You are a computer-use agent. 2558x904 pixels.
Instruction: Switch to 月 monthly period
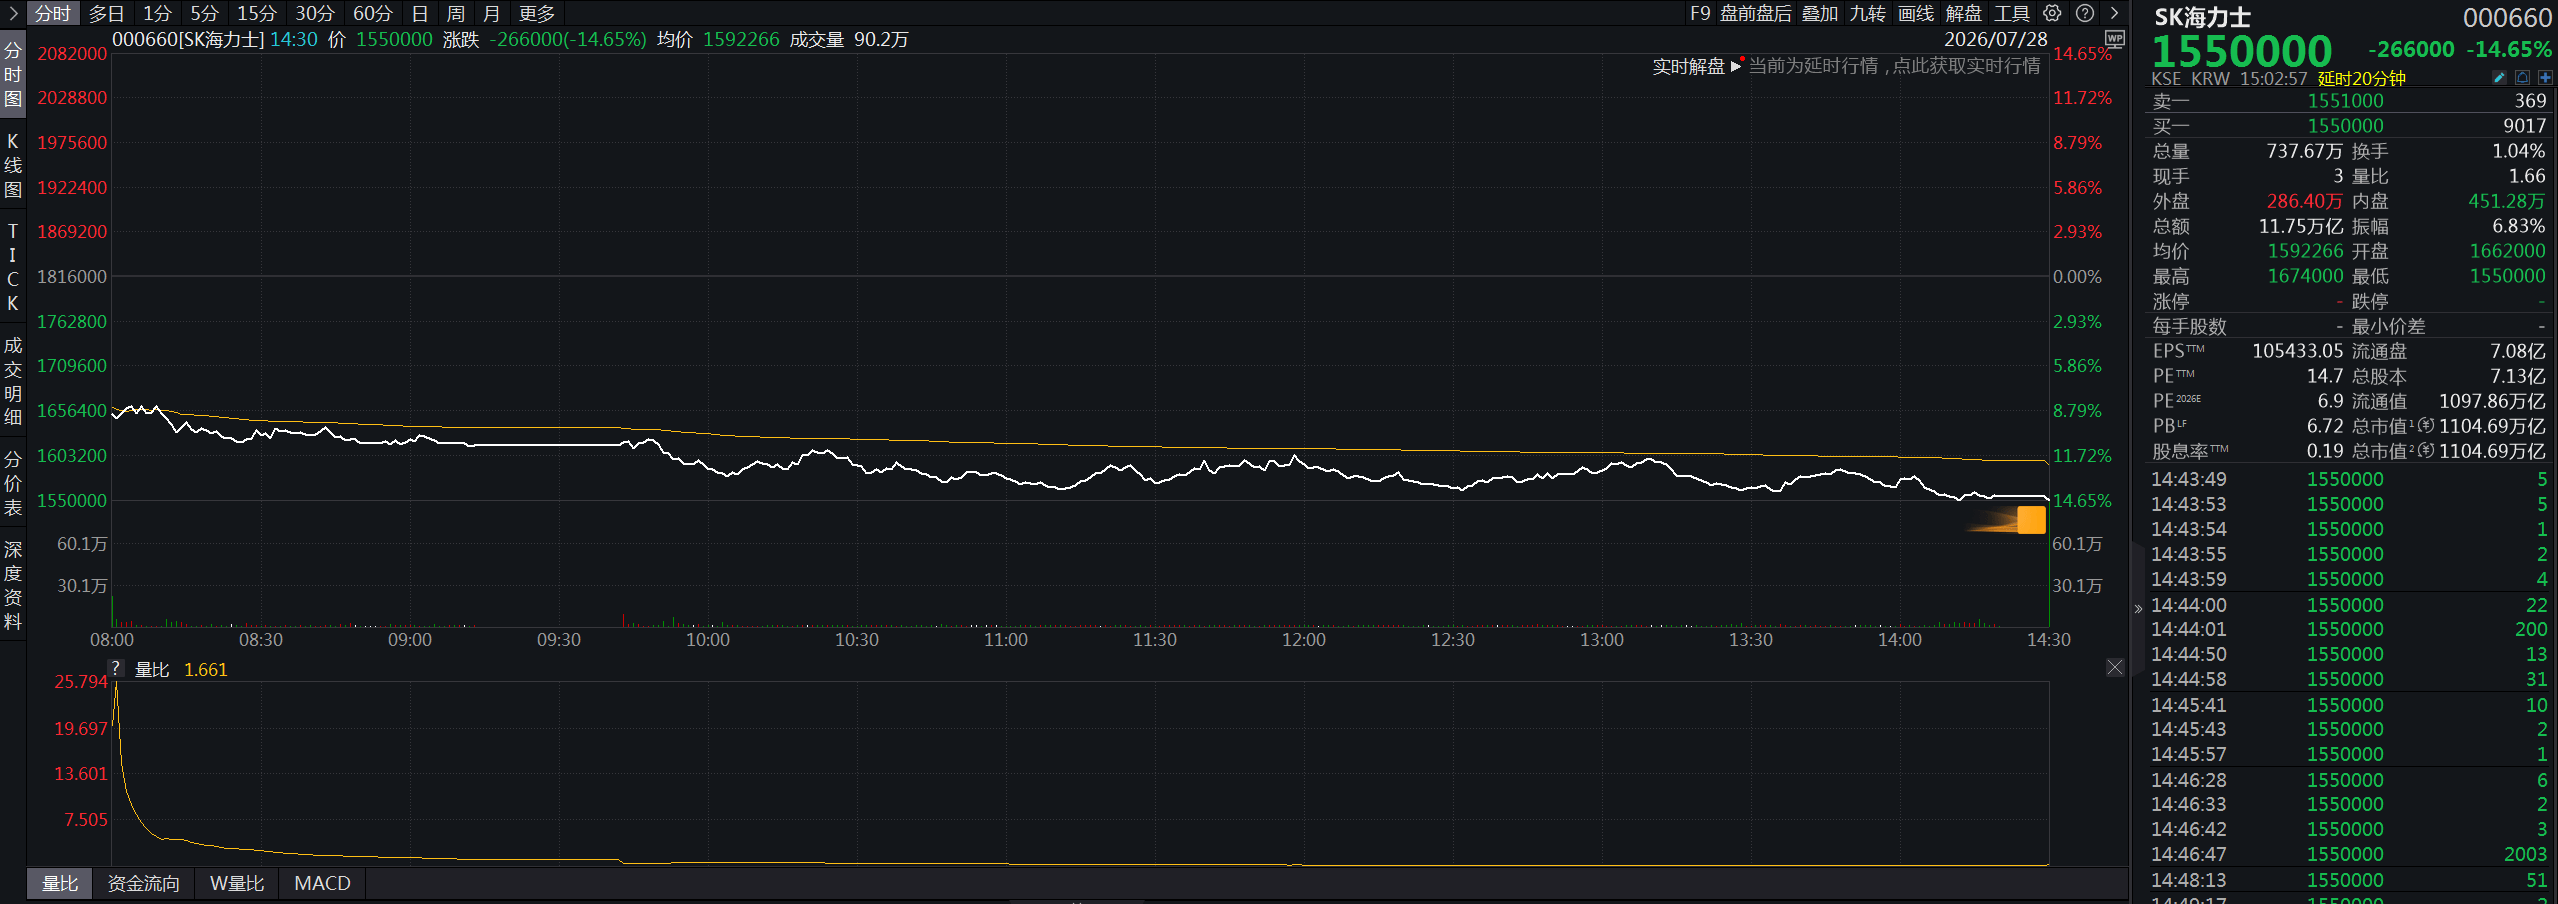[491, 13]
